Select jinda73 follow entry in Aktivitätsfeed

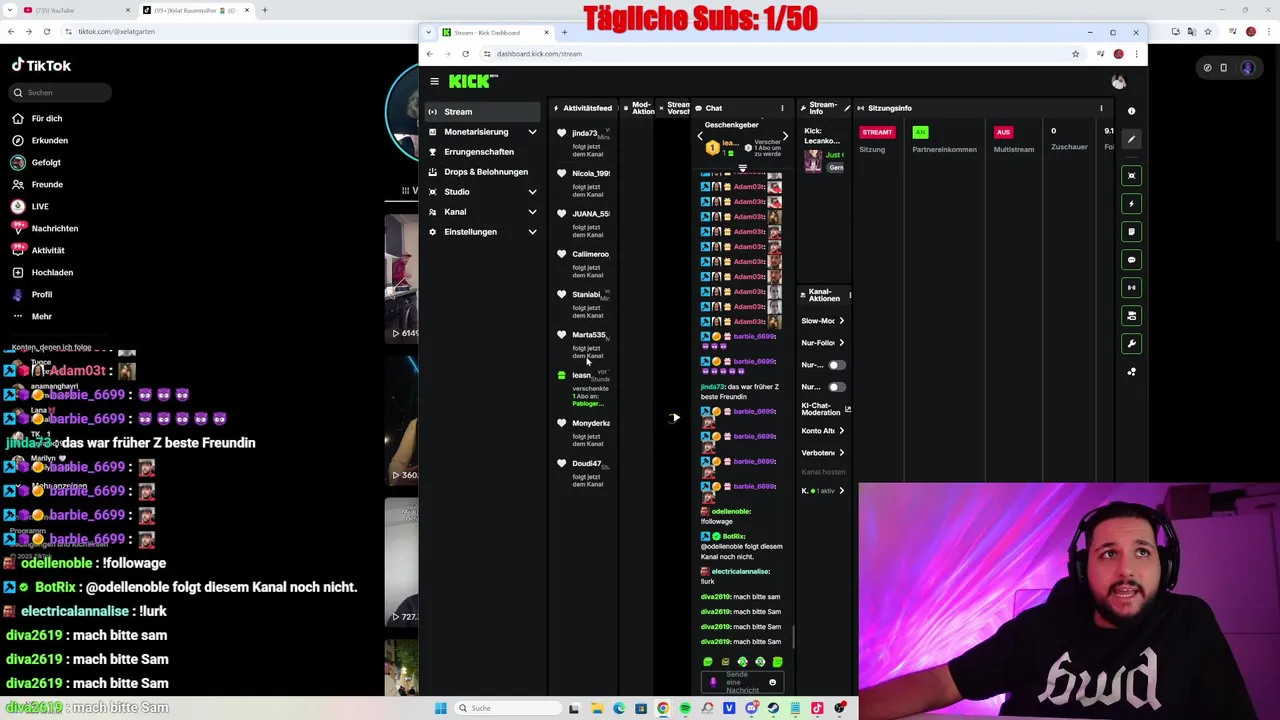point(585,144)
